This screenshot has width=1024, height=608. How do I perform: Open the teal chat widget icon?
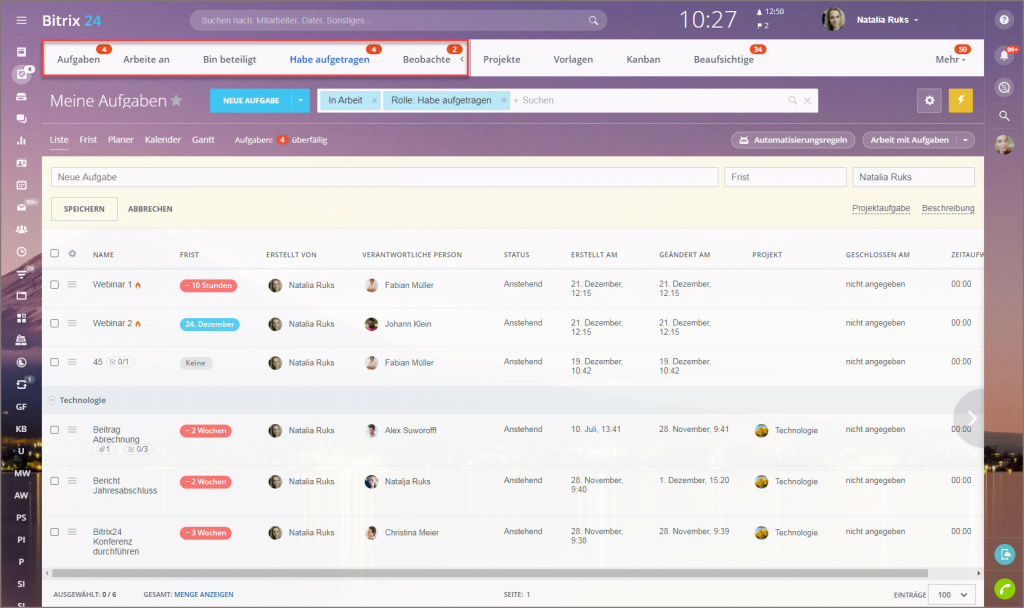click(x=1004, y=554)
